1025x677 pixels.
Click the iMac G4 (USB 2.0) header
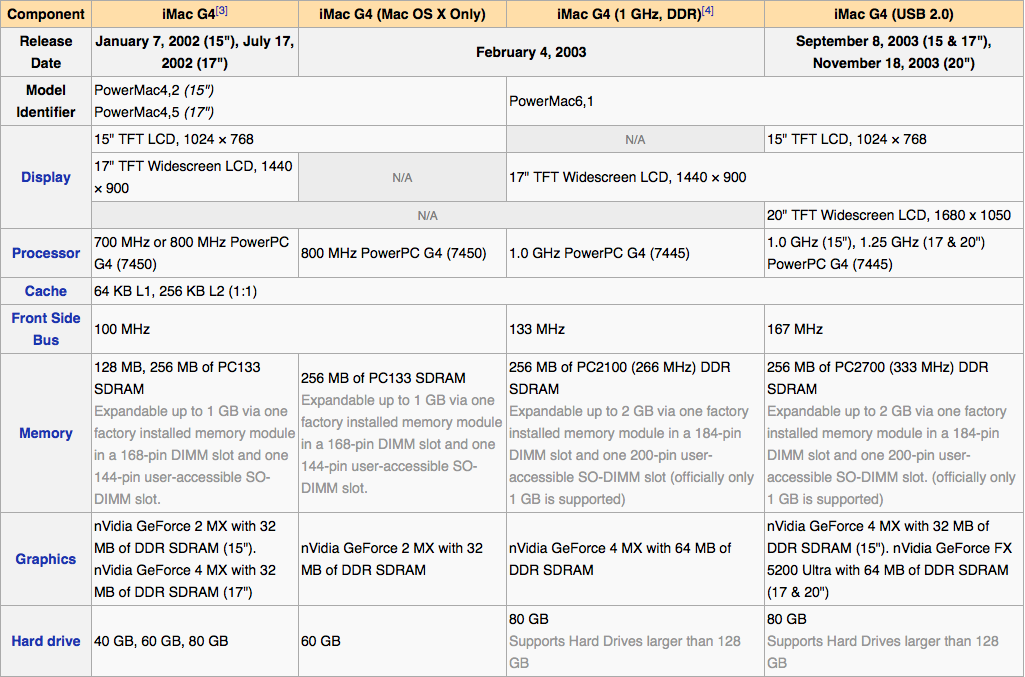point(894,14)
